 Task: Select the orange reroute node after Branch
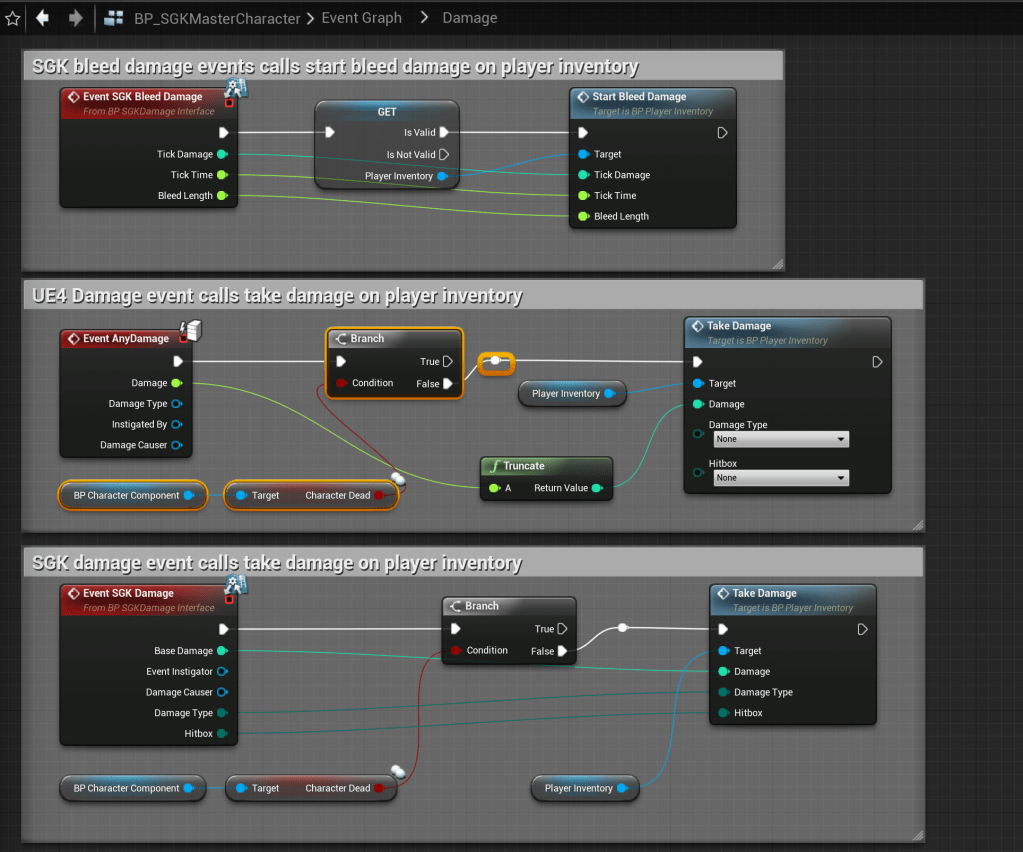pyautogui.click(x=495, y=361)
